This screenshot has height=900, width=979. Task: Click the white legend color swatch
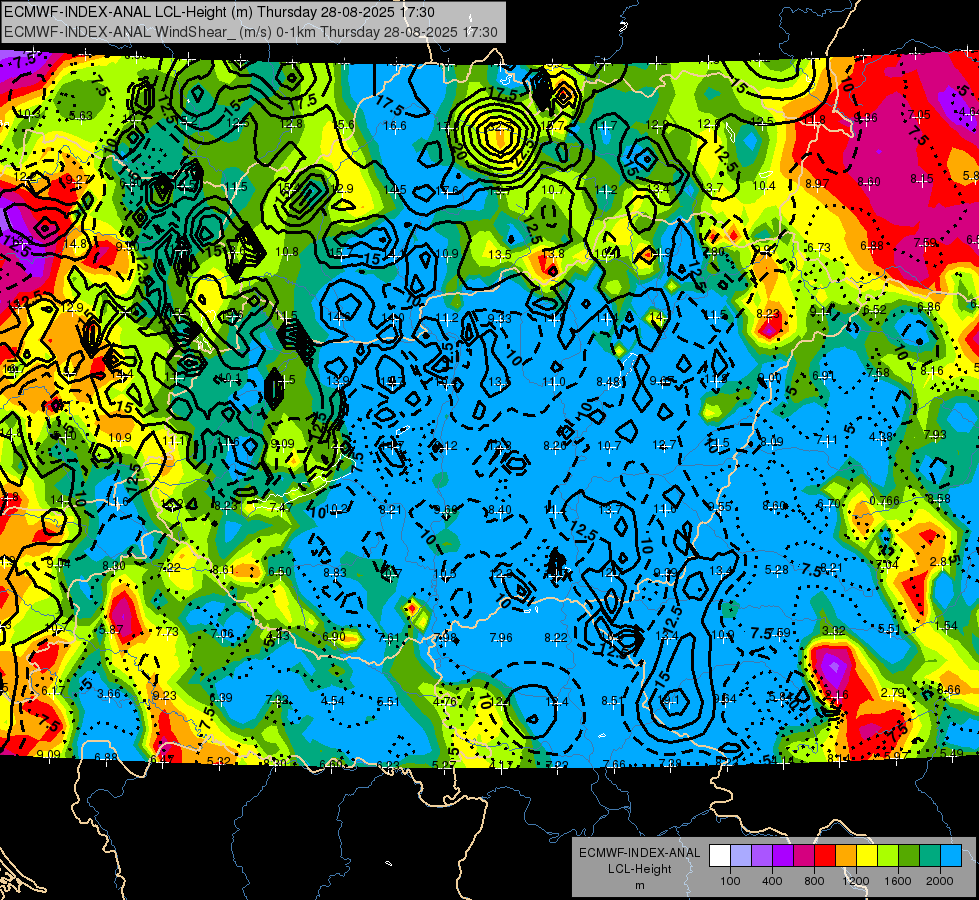(720, 856)
